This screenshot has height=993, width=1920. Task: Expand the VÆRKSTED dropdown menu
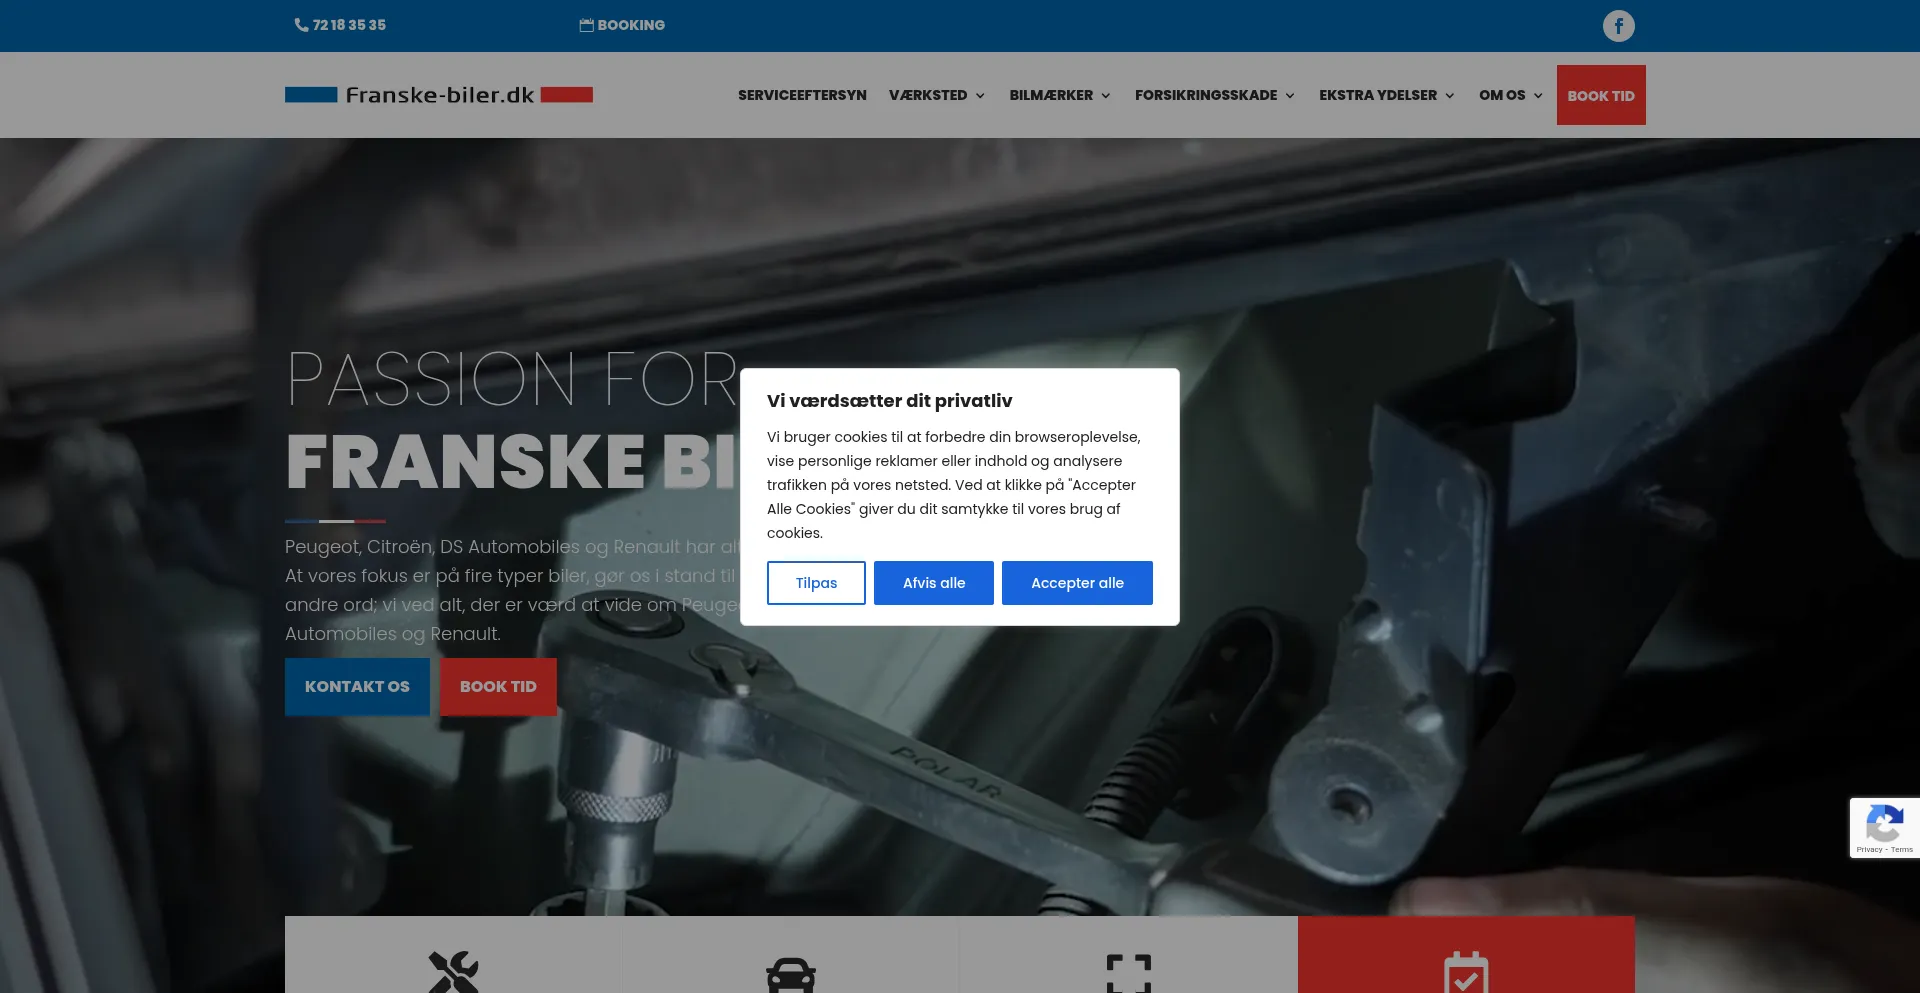936,95
